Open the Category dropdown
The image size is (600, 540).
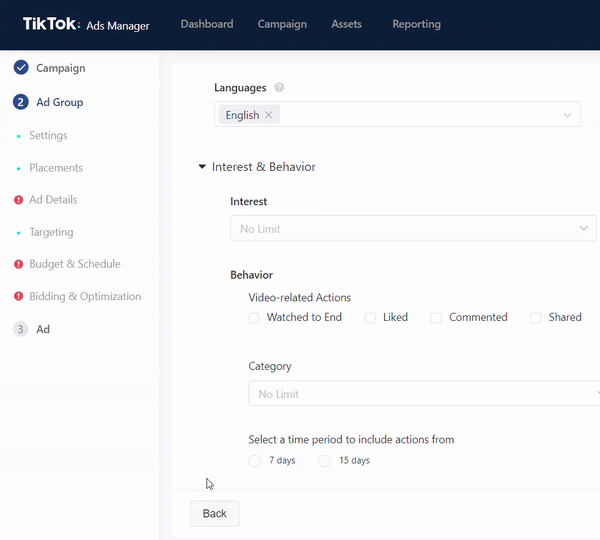tap(422, 394)
